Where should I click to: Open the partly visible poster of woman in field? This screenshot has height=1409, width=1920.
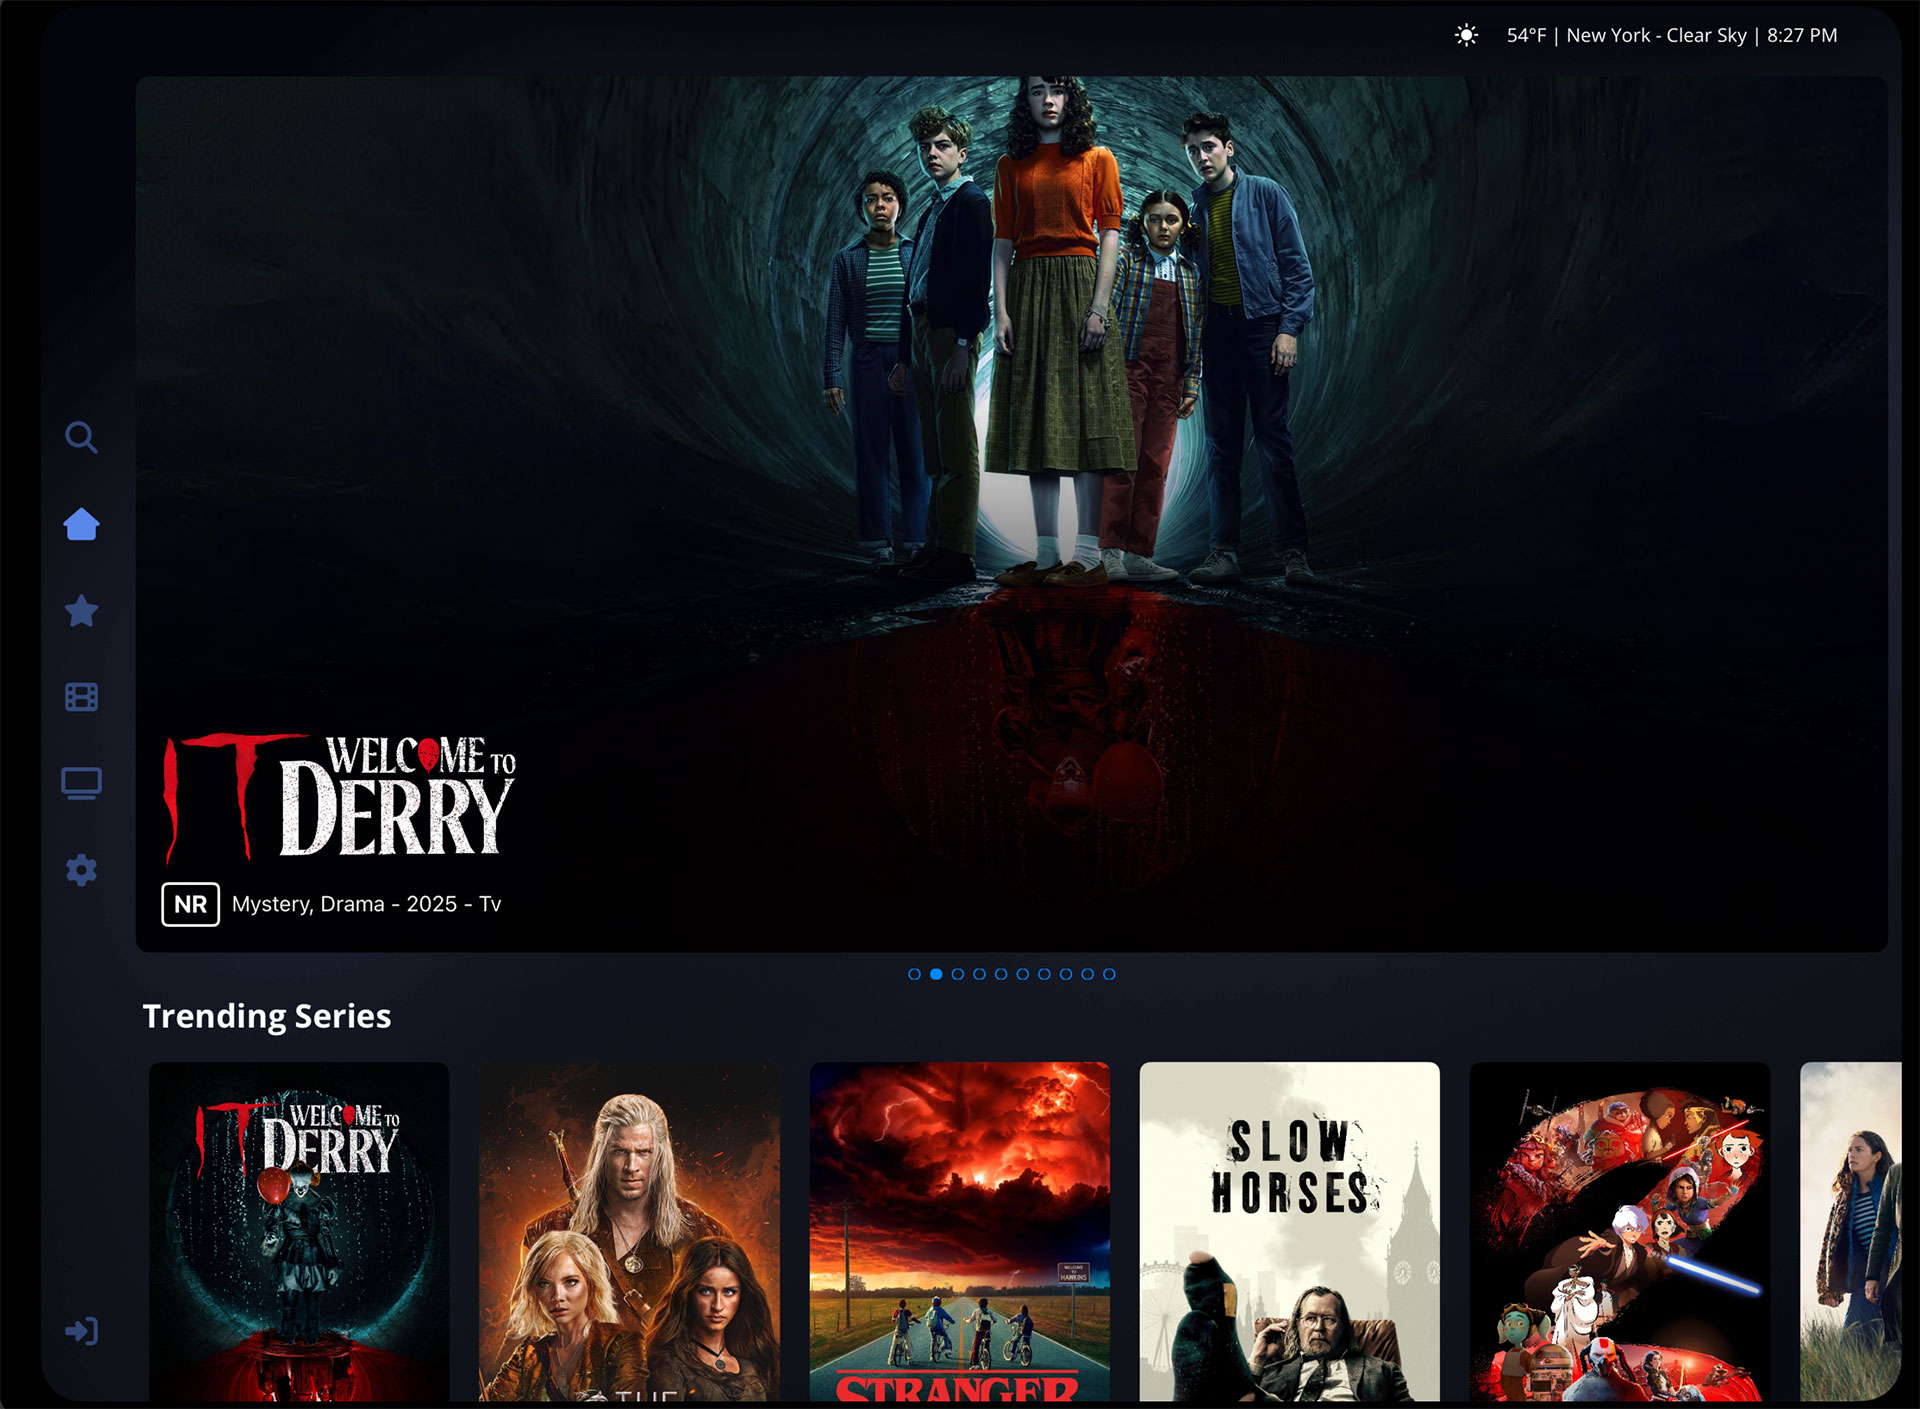tap(1851, 1232)
